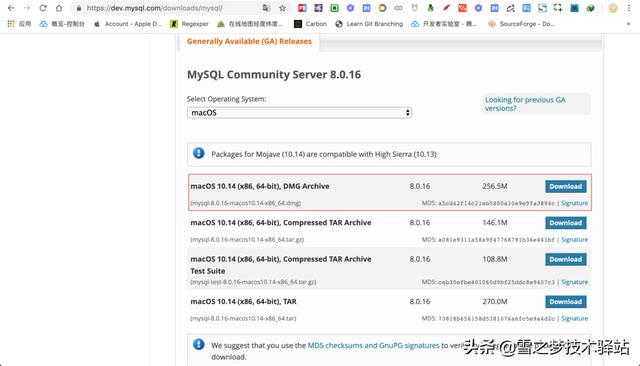Open Signature link for the Test Suite
This screenshot has width=640, height=366.
(574, 282)
